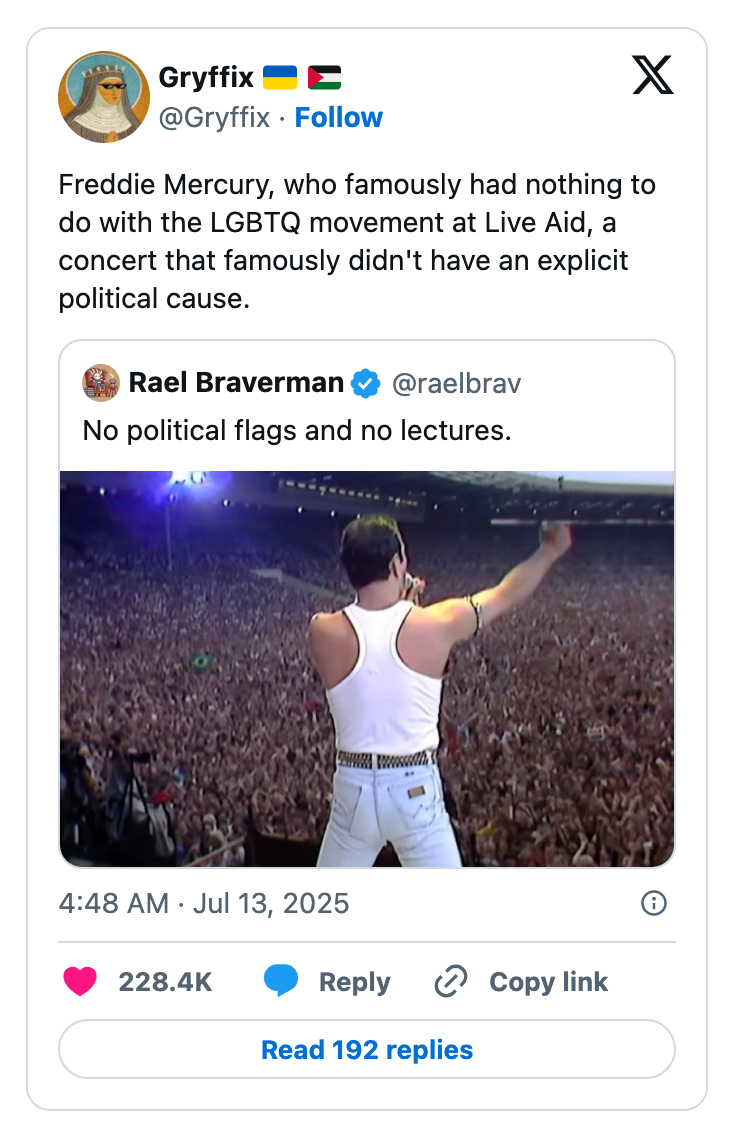Open the tweet info circle icon
The height and width of the screenshot is (1134, 736).
(x=653, y=904)
